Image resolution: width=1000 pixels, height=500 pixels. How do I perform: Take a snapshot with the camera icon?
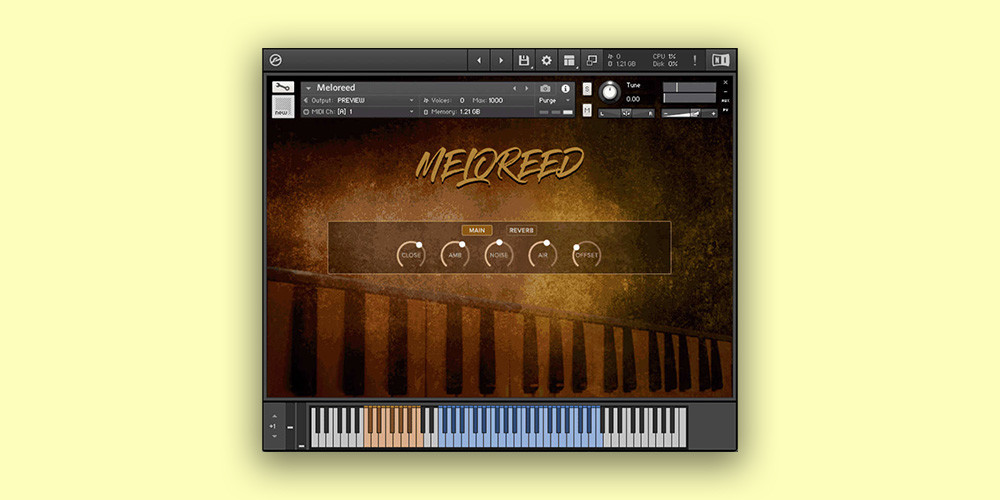pos(545,88)
